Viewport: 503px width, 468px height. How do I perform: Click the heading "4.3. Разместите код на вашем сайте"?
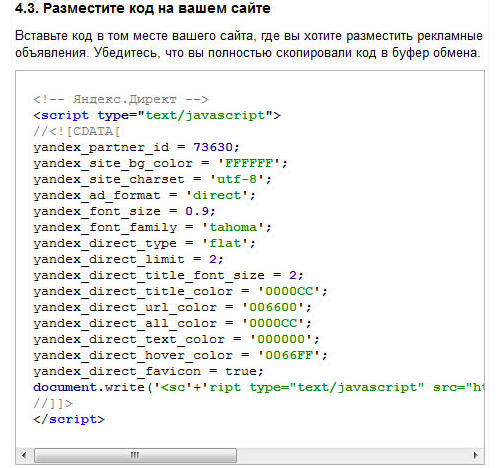click(143, 8)
